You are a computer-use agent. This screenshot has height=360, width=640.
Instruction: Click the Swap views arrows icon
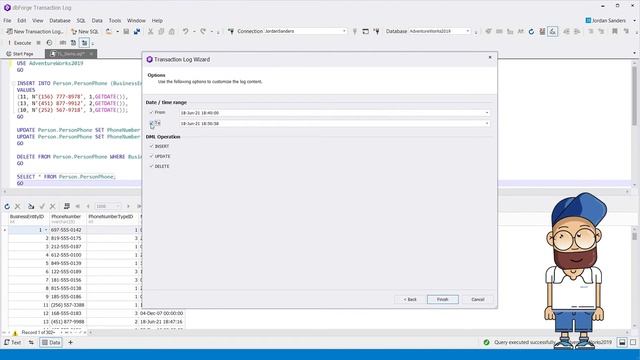point(31,342)
